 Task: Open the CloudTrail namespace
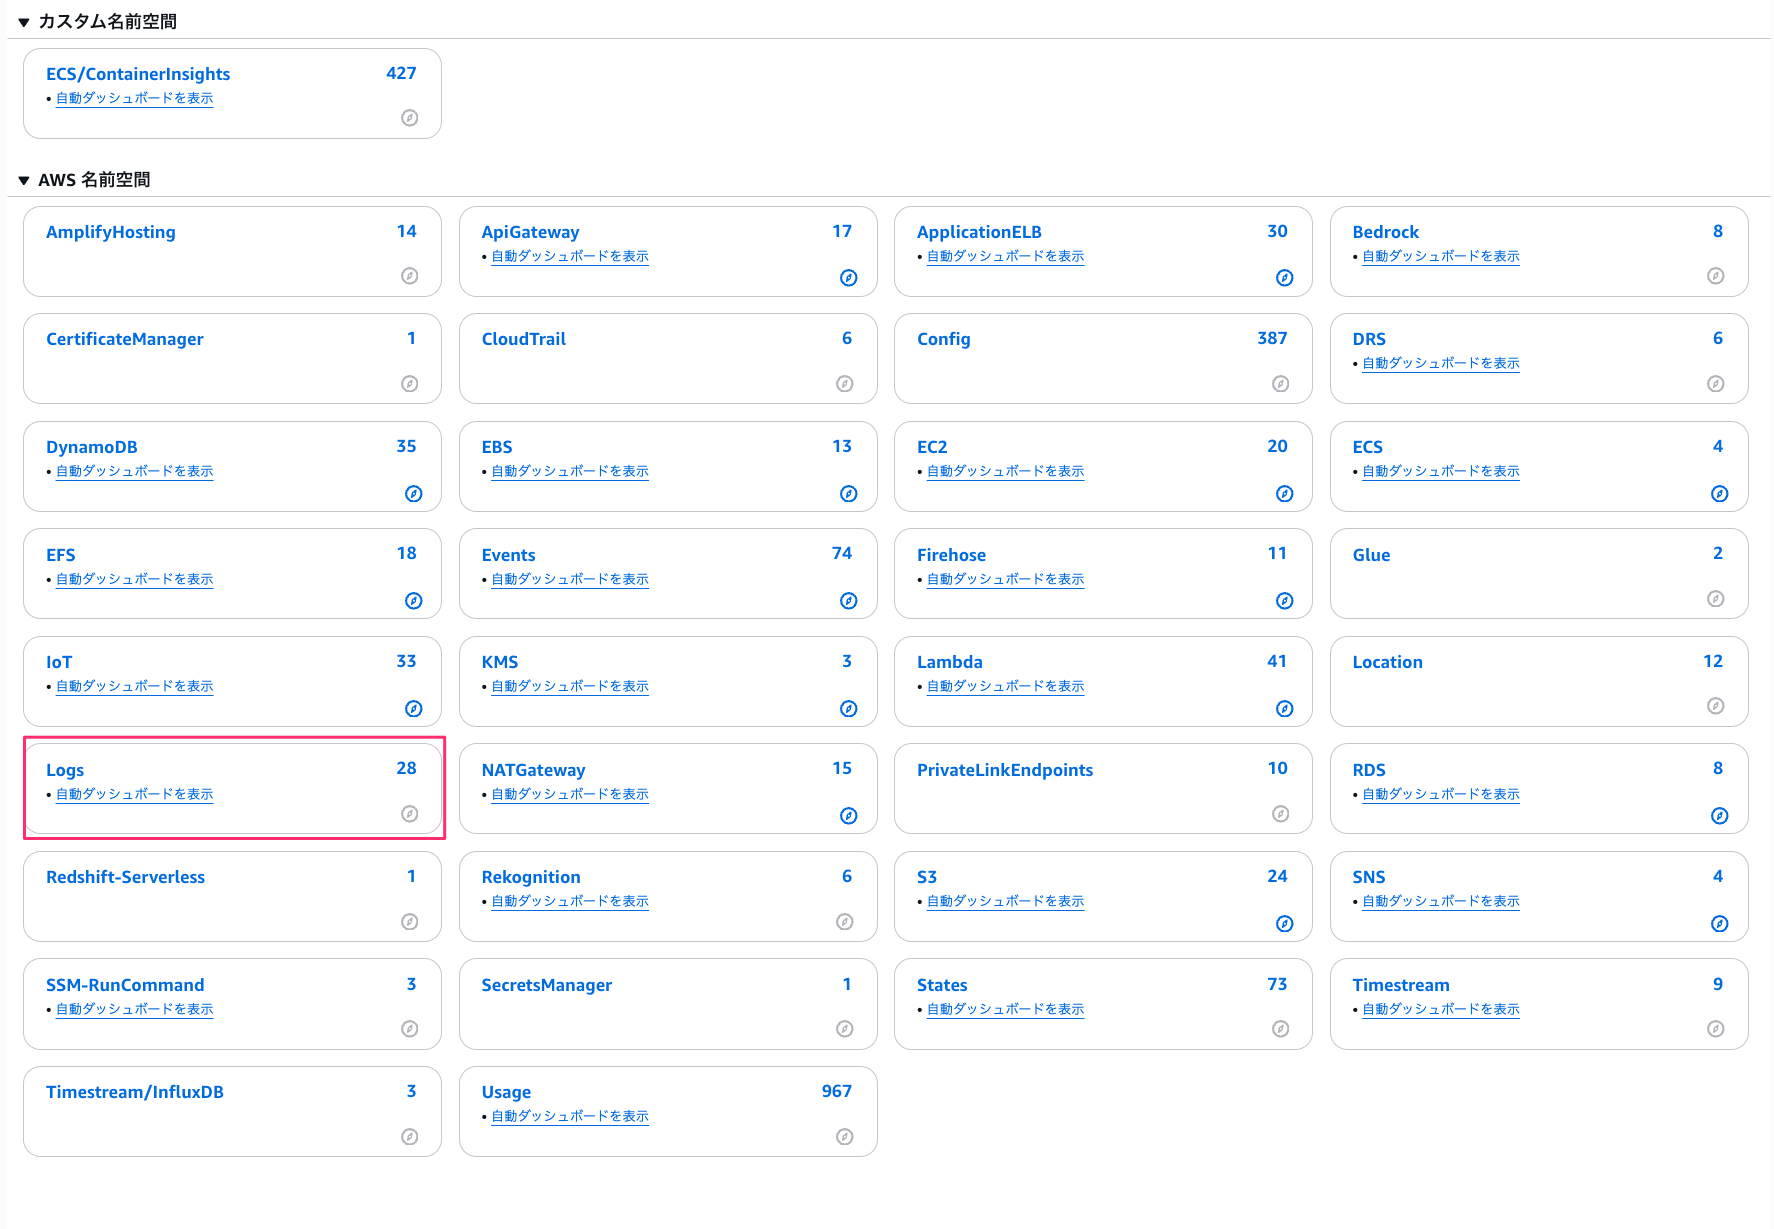[x=524, y=339]
